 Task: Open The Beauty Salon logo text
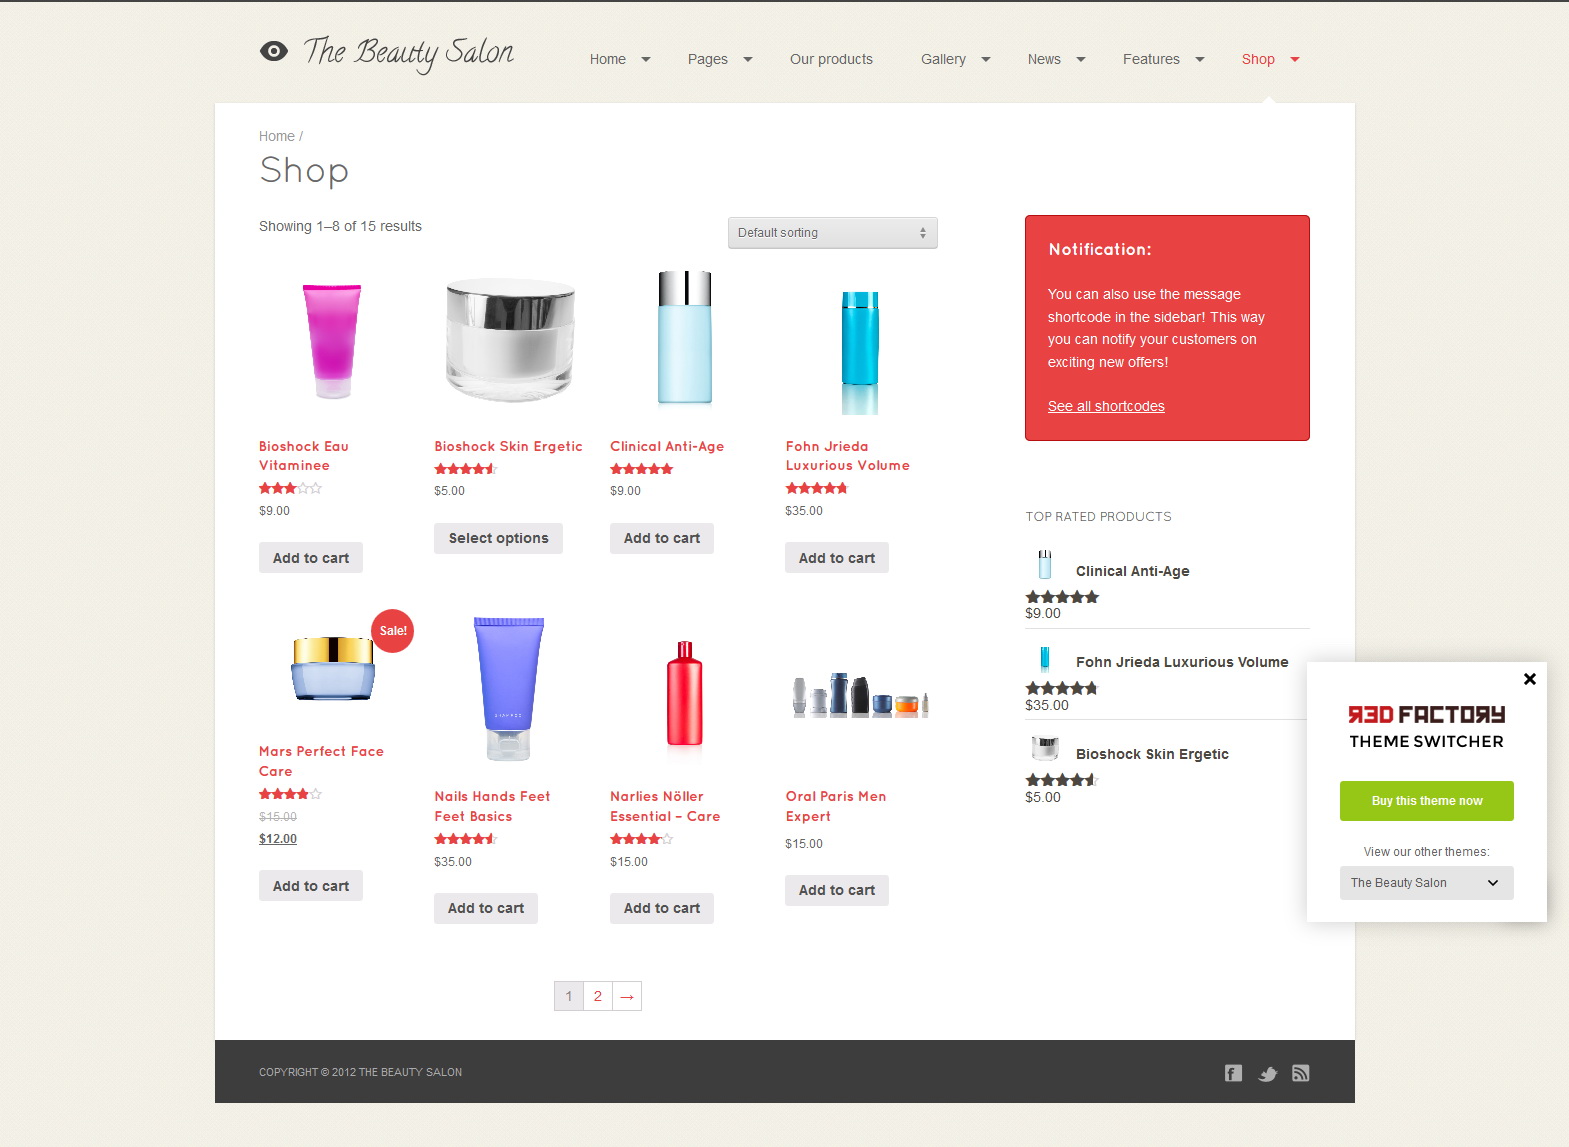pyautogui.click(x=408, y=53)
